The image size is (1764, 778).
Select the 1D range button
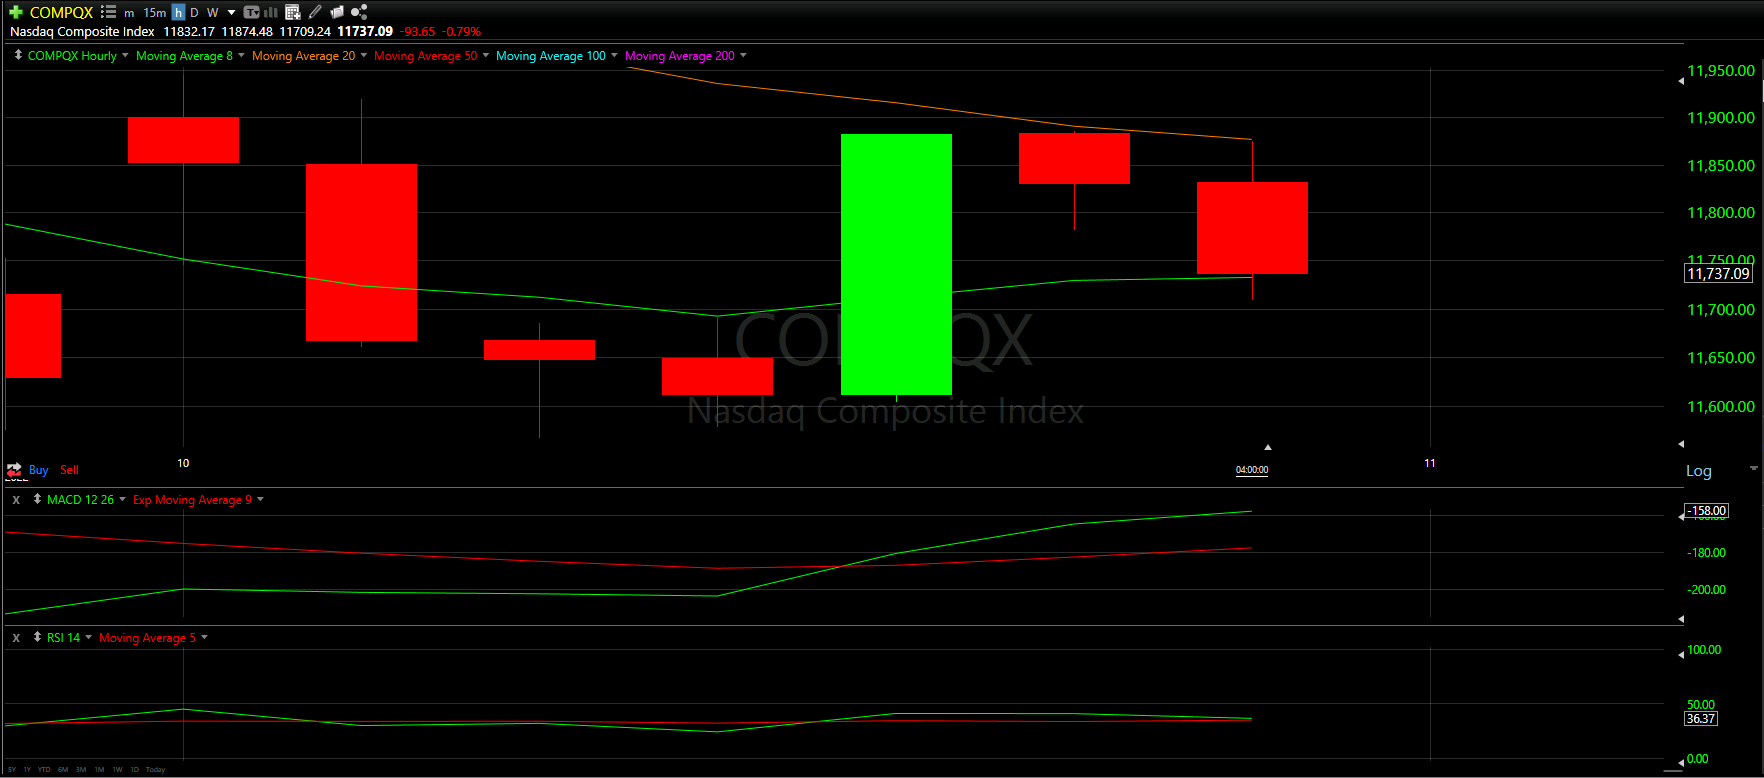tap(135, 769)
